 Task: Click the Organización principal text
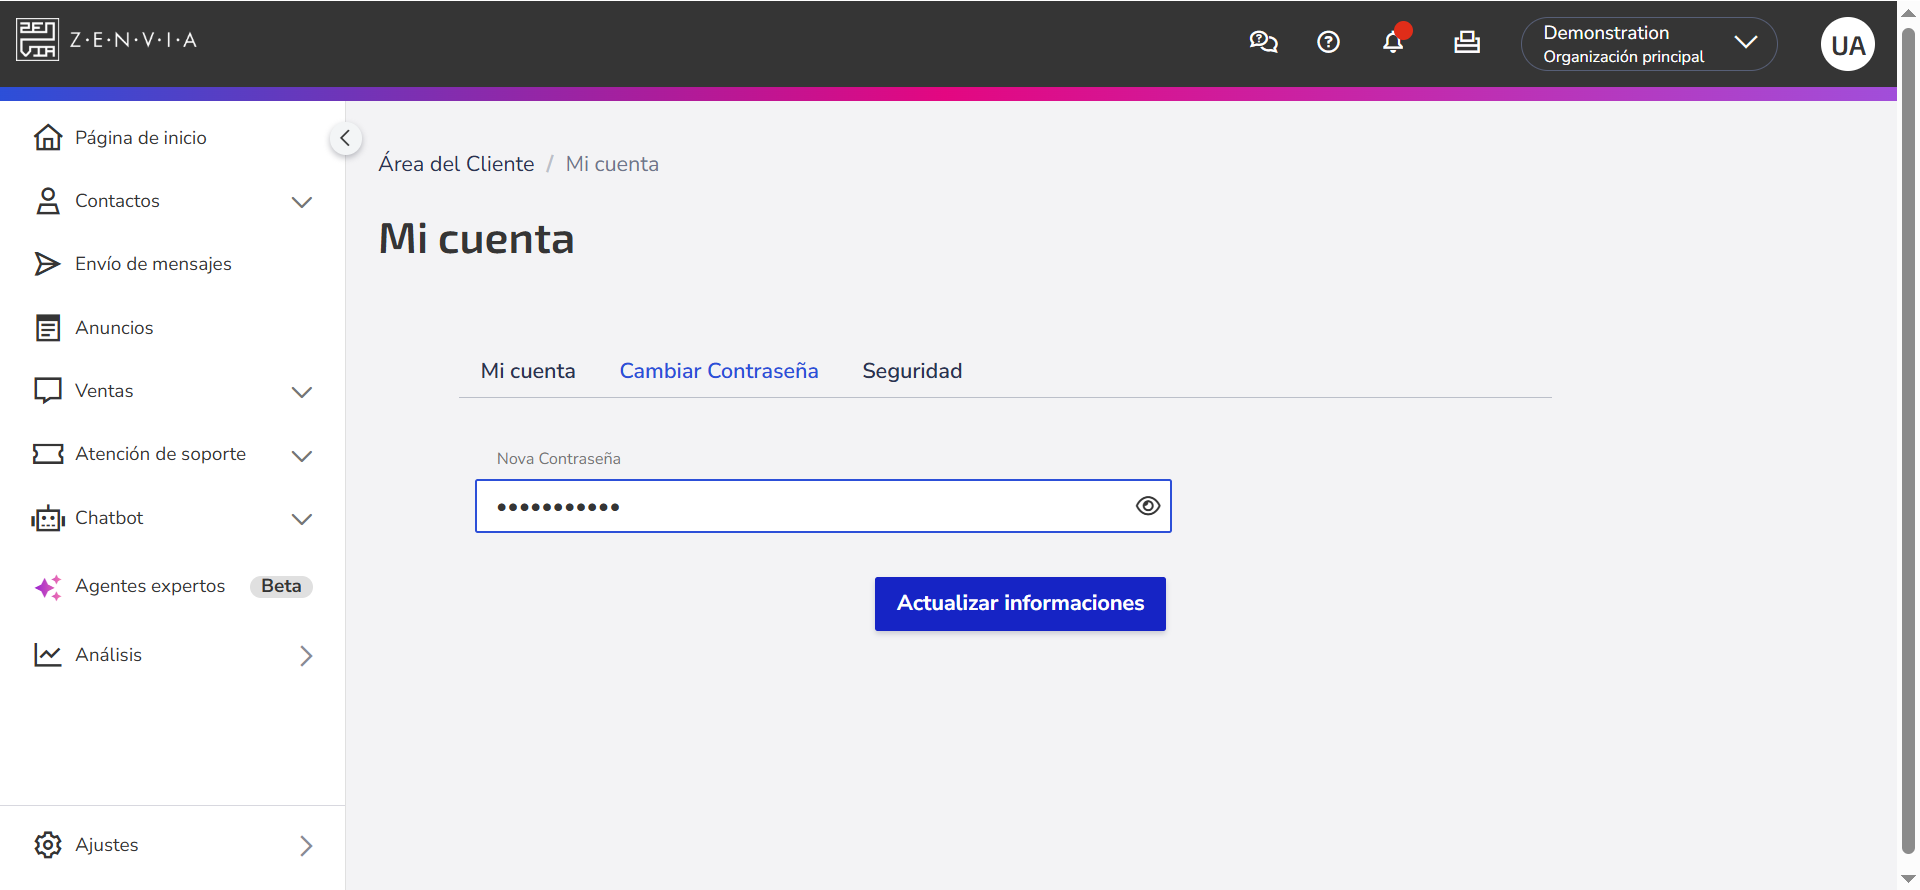pos(1623,57)
